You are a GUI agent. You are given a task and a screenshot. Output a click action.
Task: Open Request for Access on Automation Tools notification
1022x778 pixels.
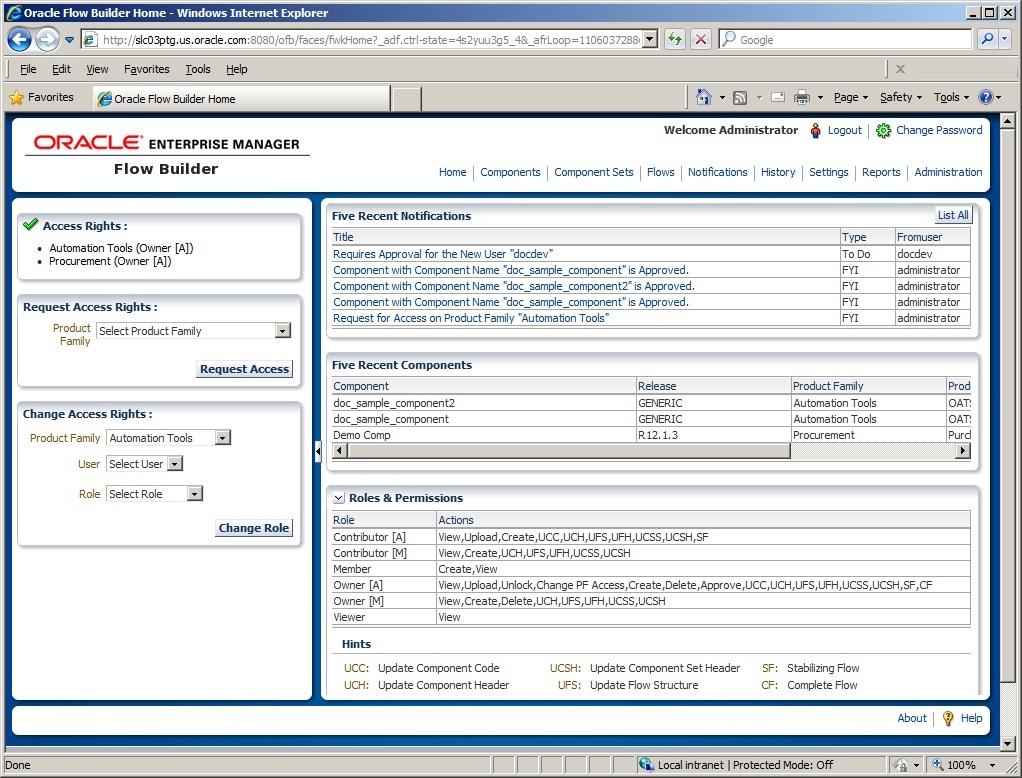[471, 318]
